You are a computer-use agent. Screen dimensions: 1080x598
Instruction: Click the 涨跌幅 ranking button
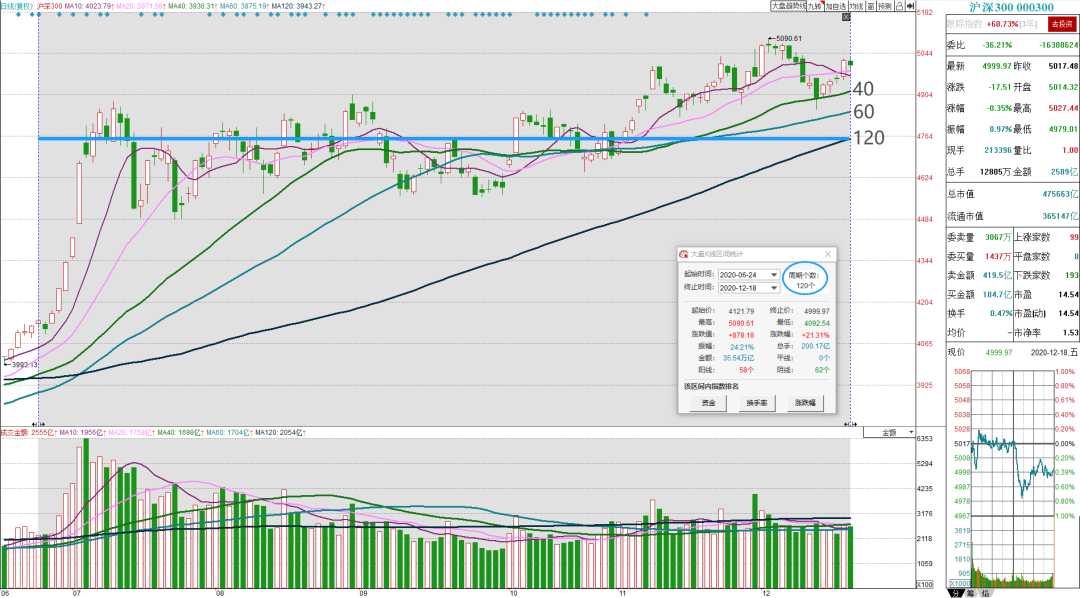804,402
